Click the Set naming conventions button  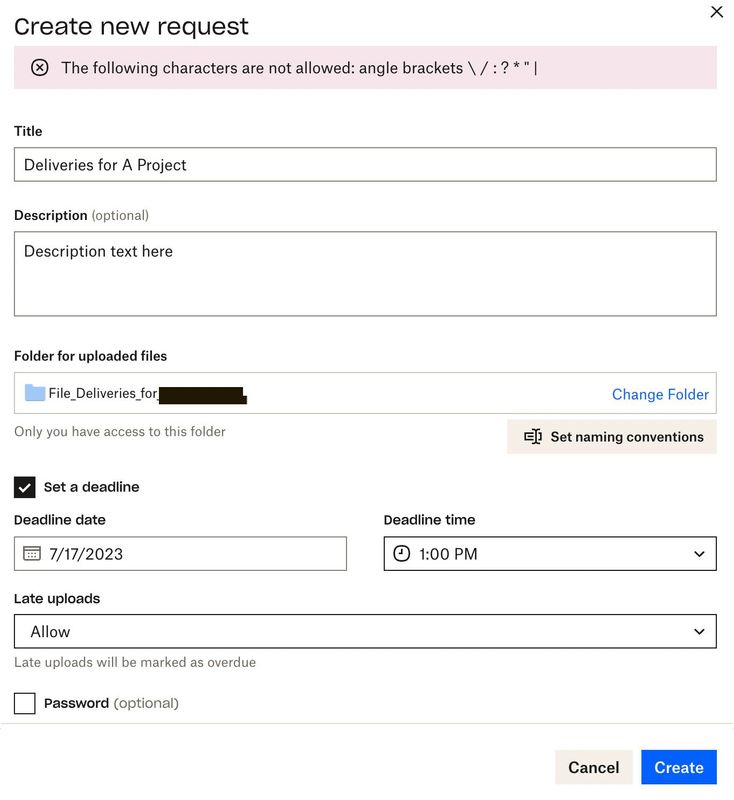(x=612, y=436)
